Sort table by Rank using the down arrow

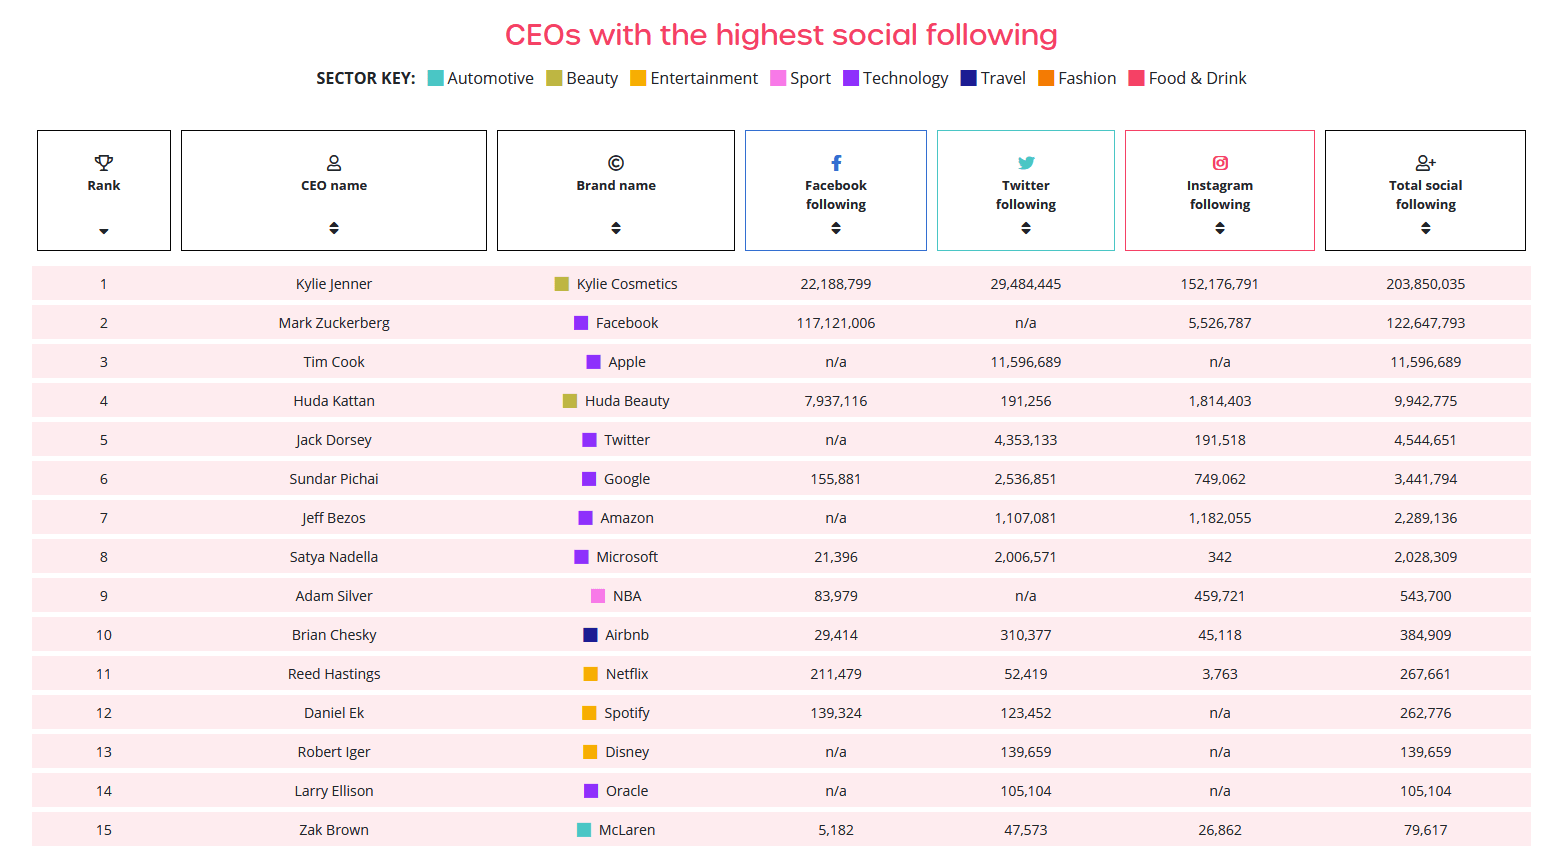click(x=104, y=231)
